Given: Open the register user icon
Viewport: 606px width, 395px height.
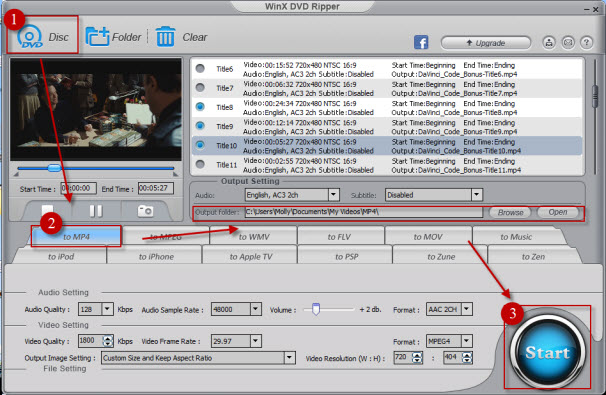Looking at the screenshot, I should point(549,43).
